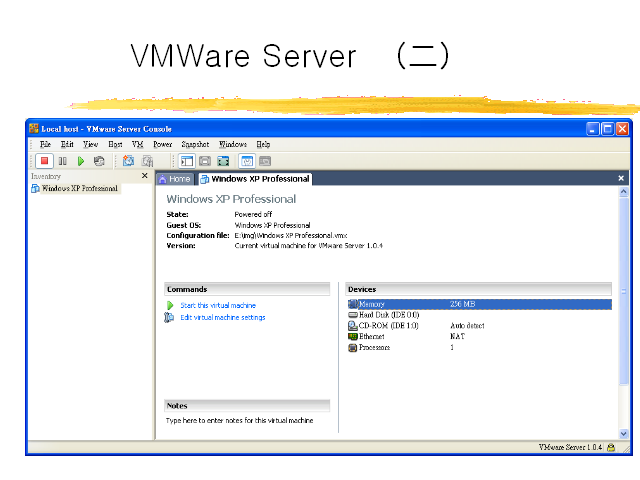The image size is (640, 480).
Task: Click scrollbar down arrow in summary pane
Action: [624, 434]
